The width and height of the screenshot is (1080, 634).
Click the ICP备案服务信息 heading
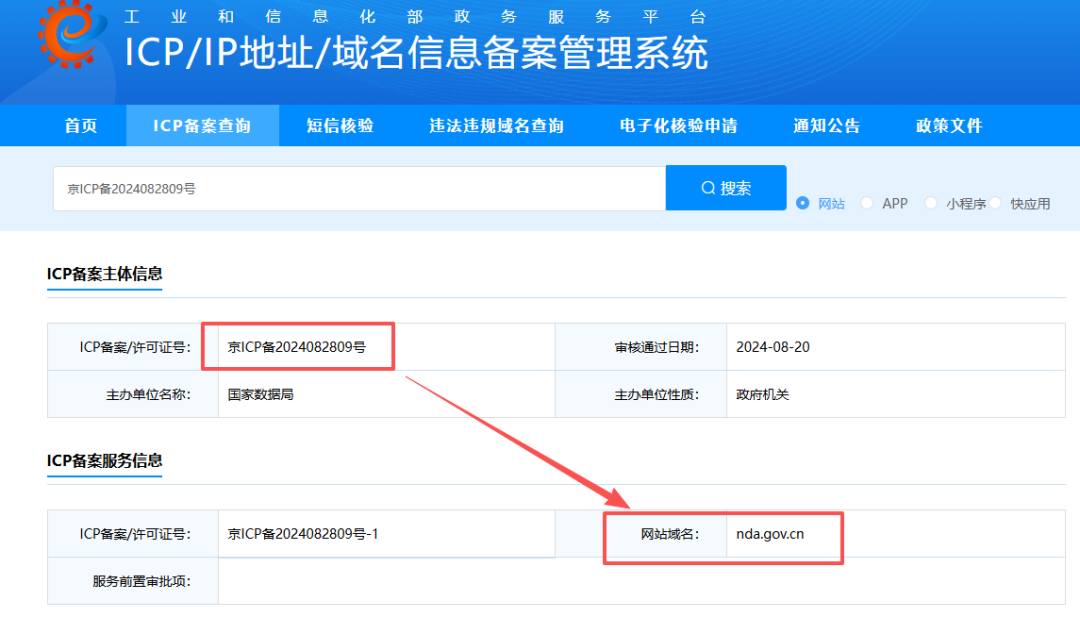tap(105, 460)
